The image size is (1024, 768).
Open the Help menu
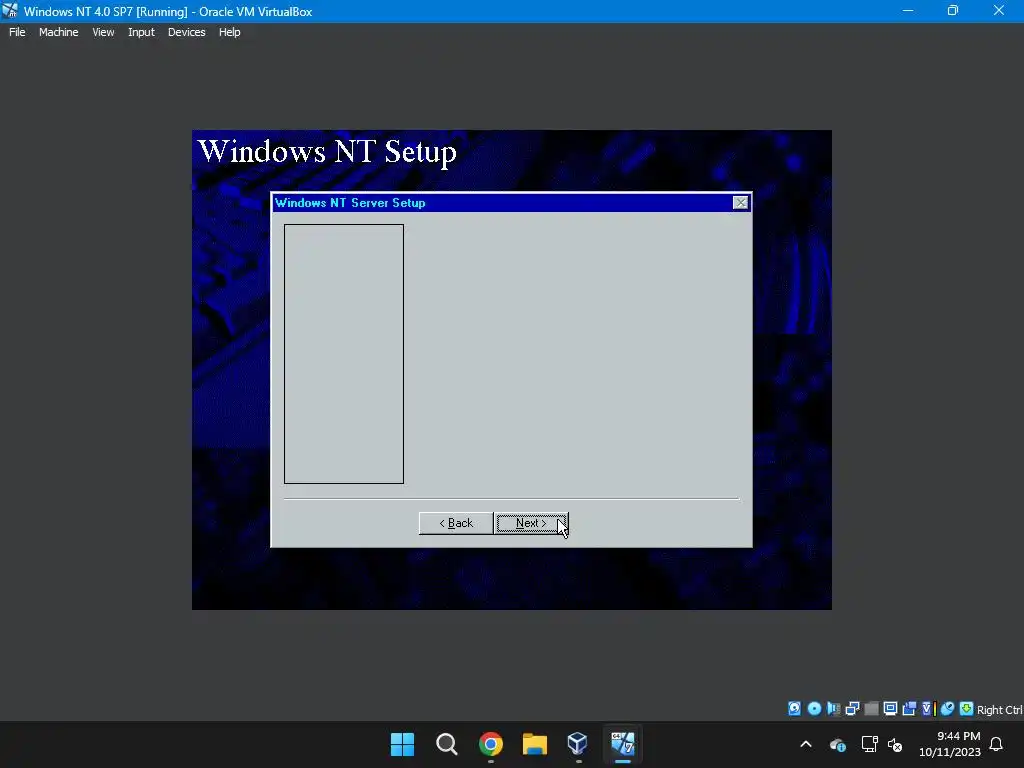(x=229, y=32)
